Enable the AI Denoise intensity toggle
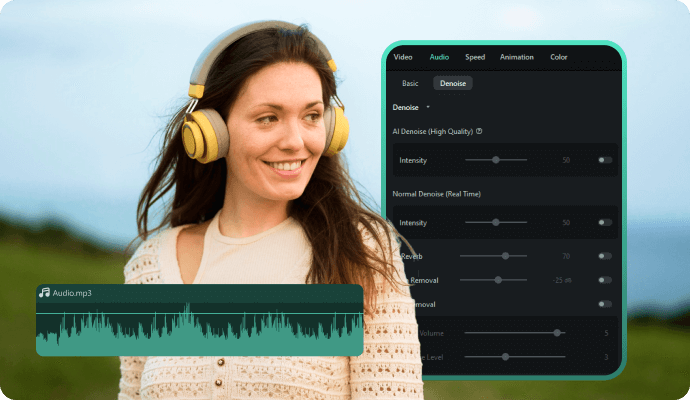The height and width of the screenshot is (400, 690). click(x=605, y=160)
